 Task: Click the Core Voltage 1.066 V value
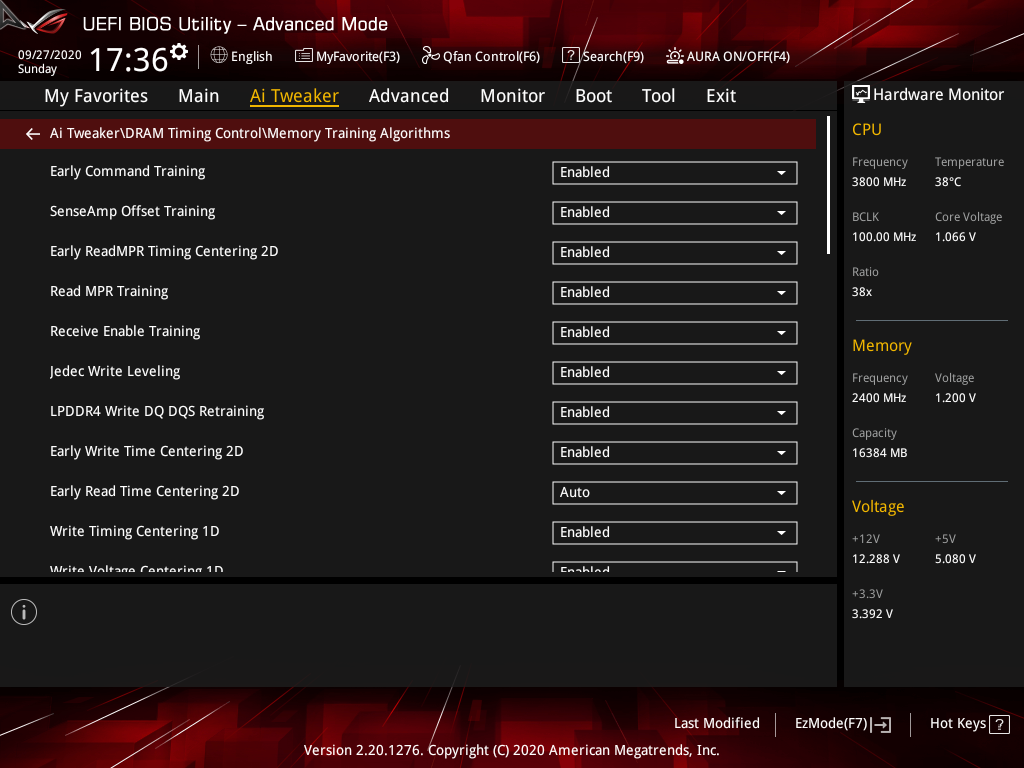(x=955, y=237)
